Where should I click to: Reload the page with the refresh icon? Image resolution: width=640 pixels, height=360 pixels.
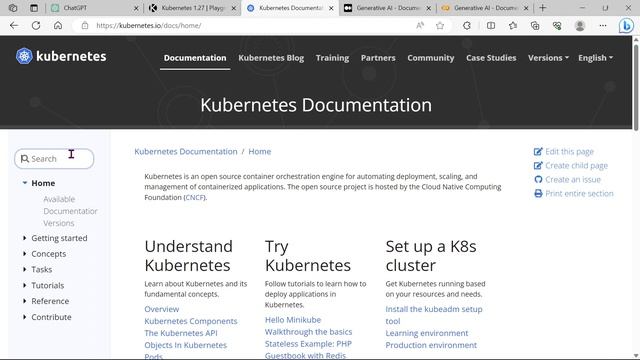coord(36,25)
